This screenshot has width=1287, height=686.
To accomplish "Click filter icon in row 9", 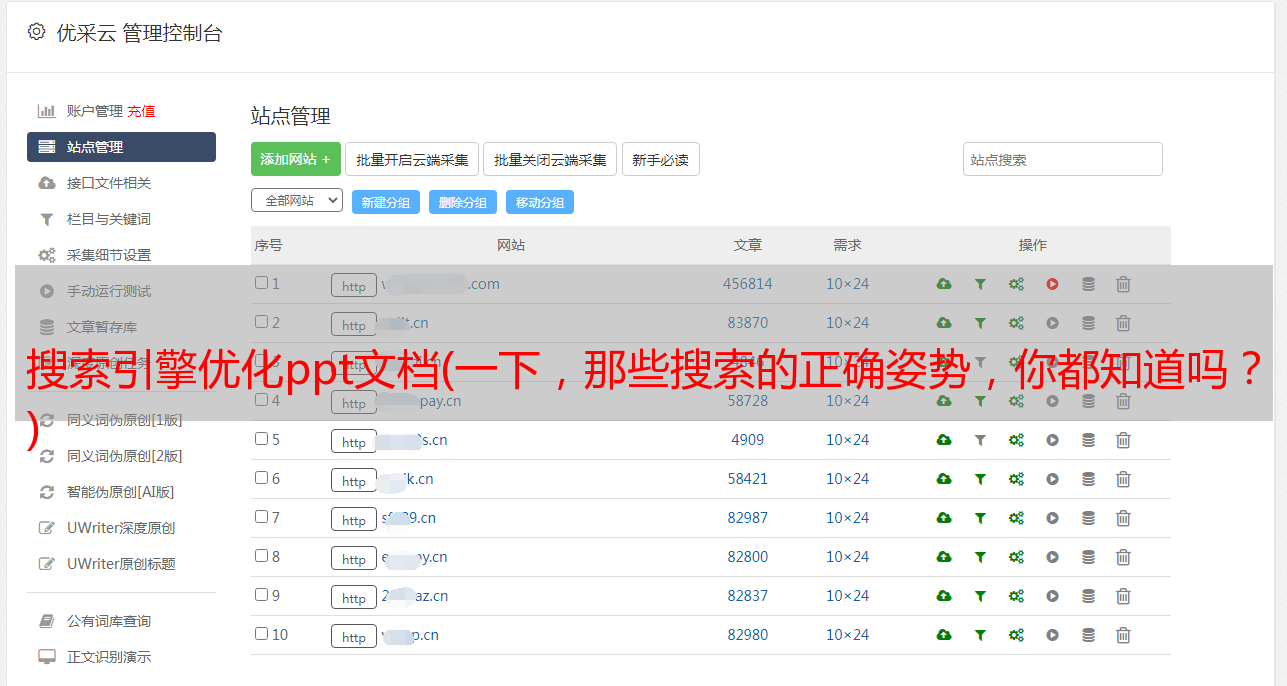I will click(x=980, y=596).
